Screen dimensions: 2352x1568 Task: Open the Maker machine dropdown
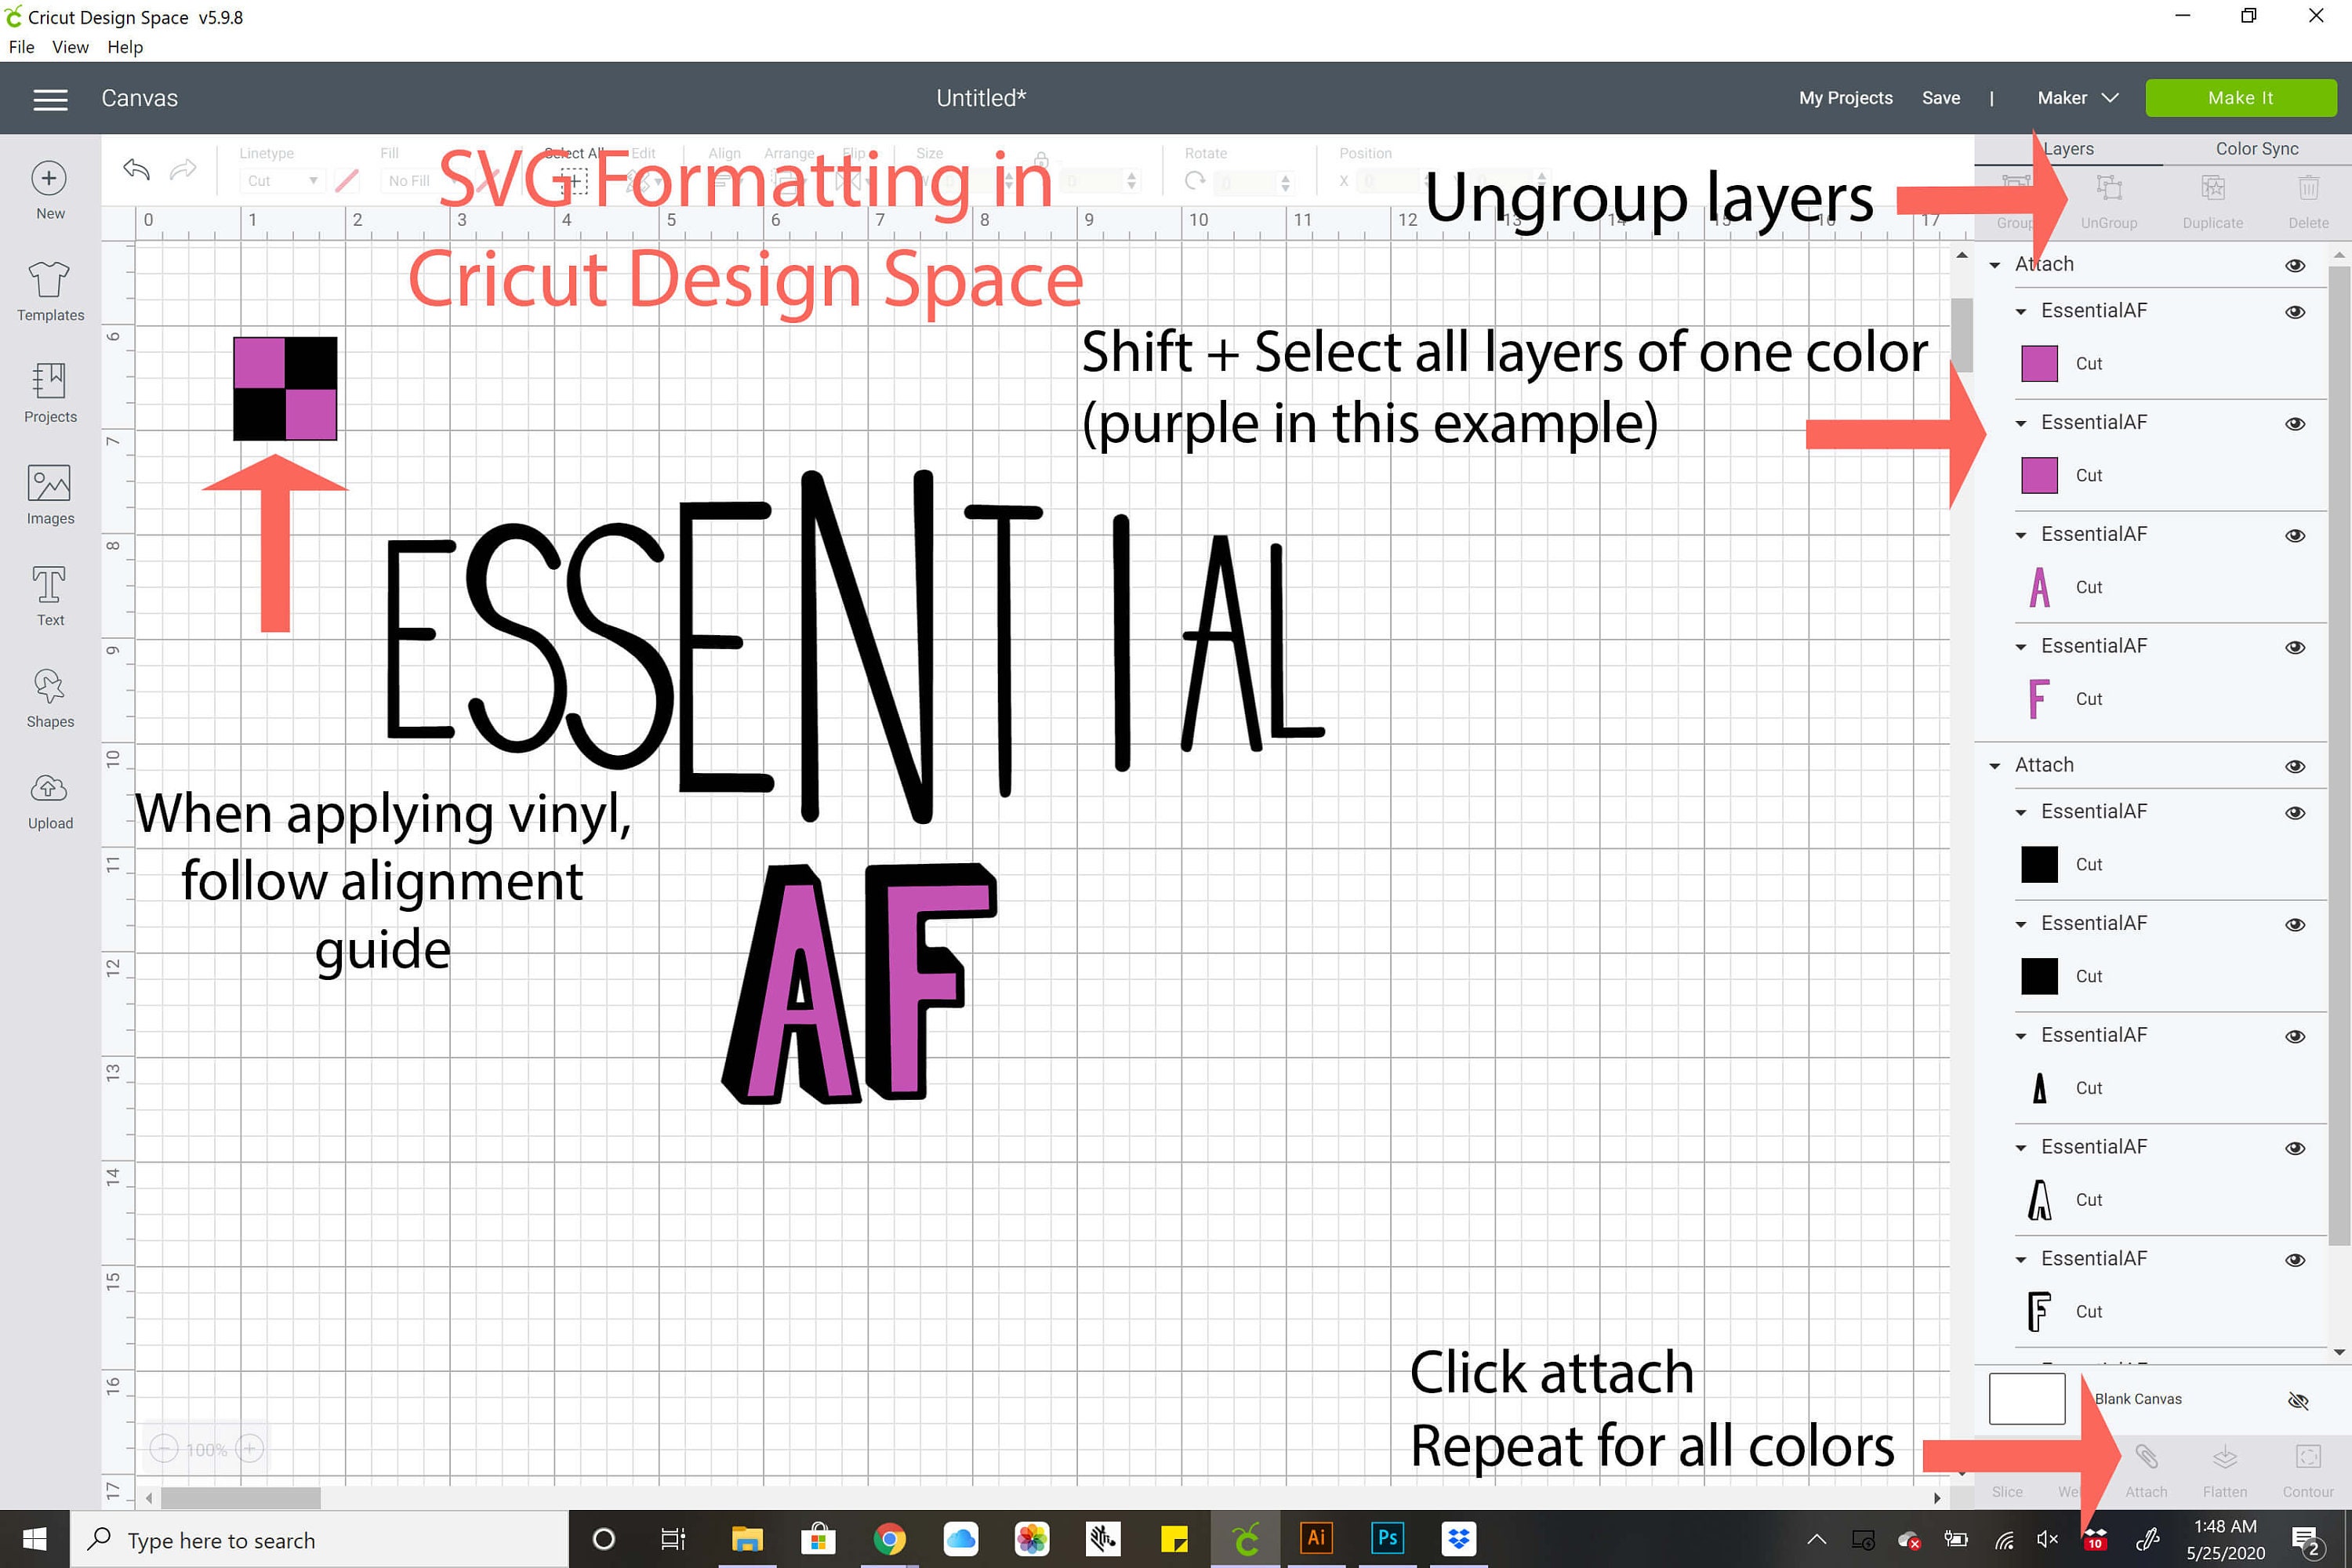pyautogui.click(x=2078, y=98)
